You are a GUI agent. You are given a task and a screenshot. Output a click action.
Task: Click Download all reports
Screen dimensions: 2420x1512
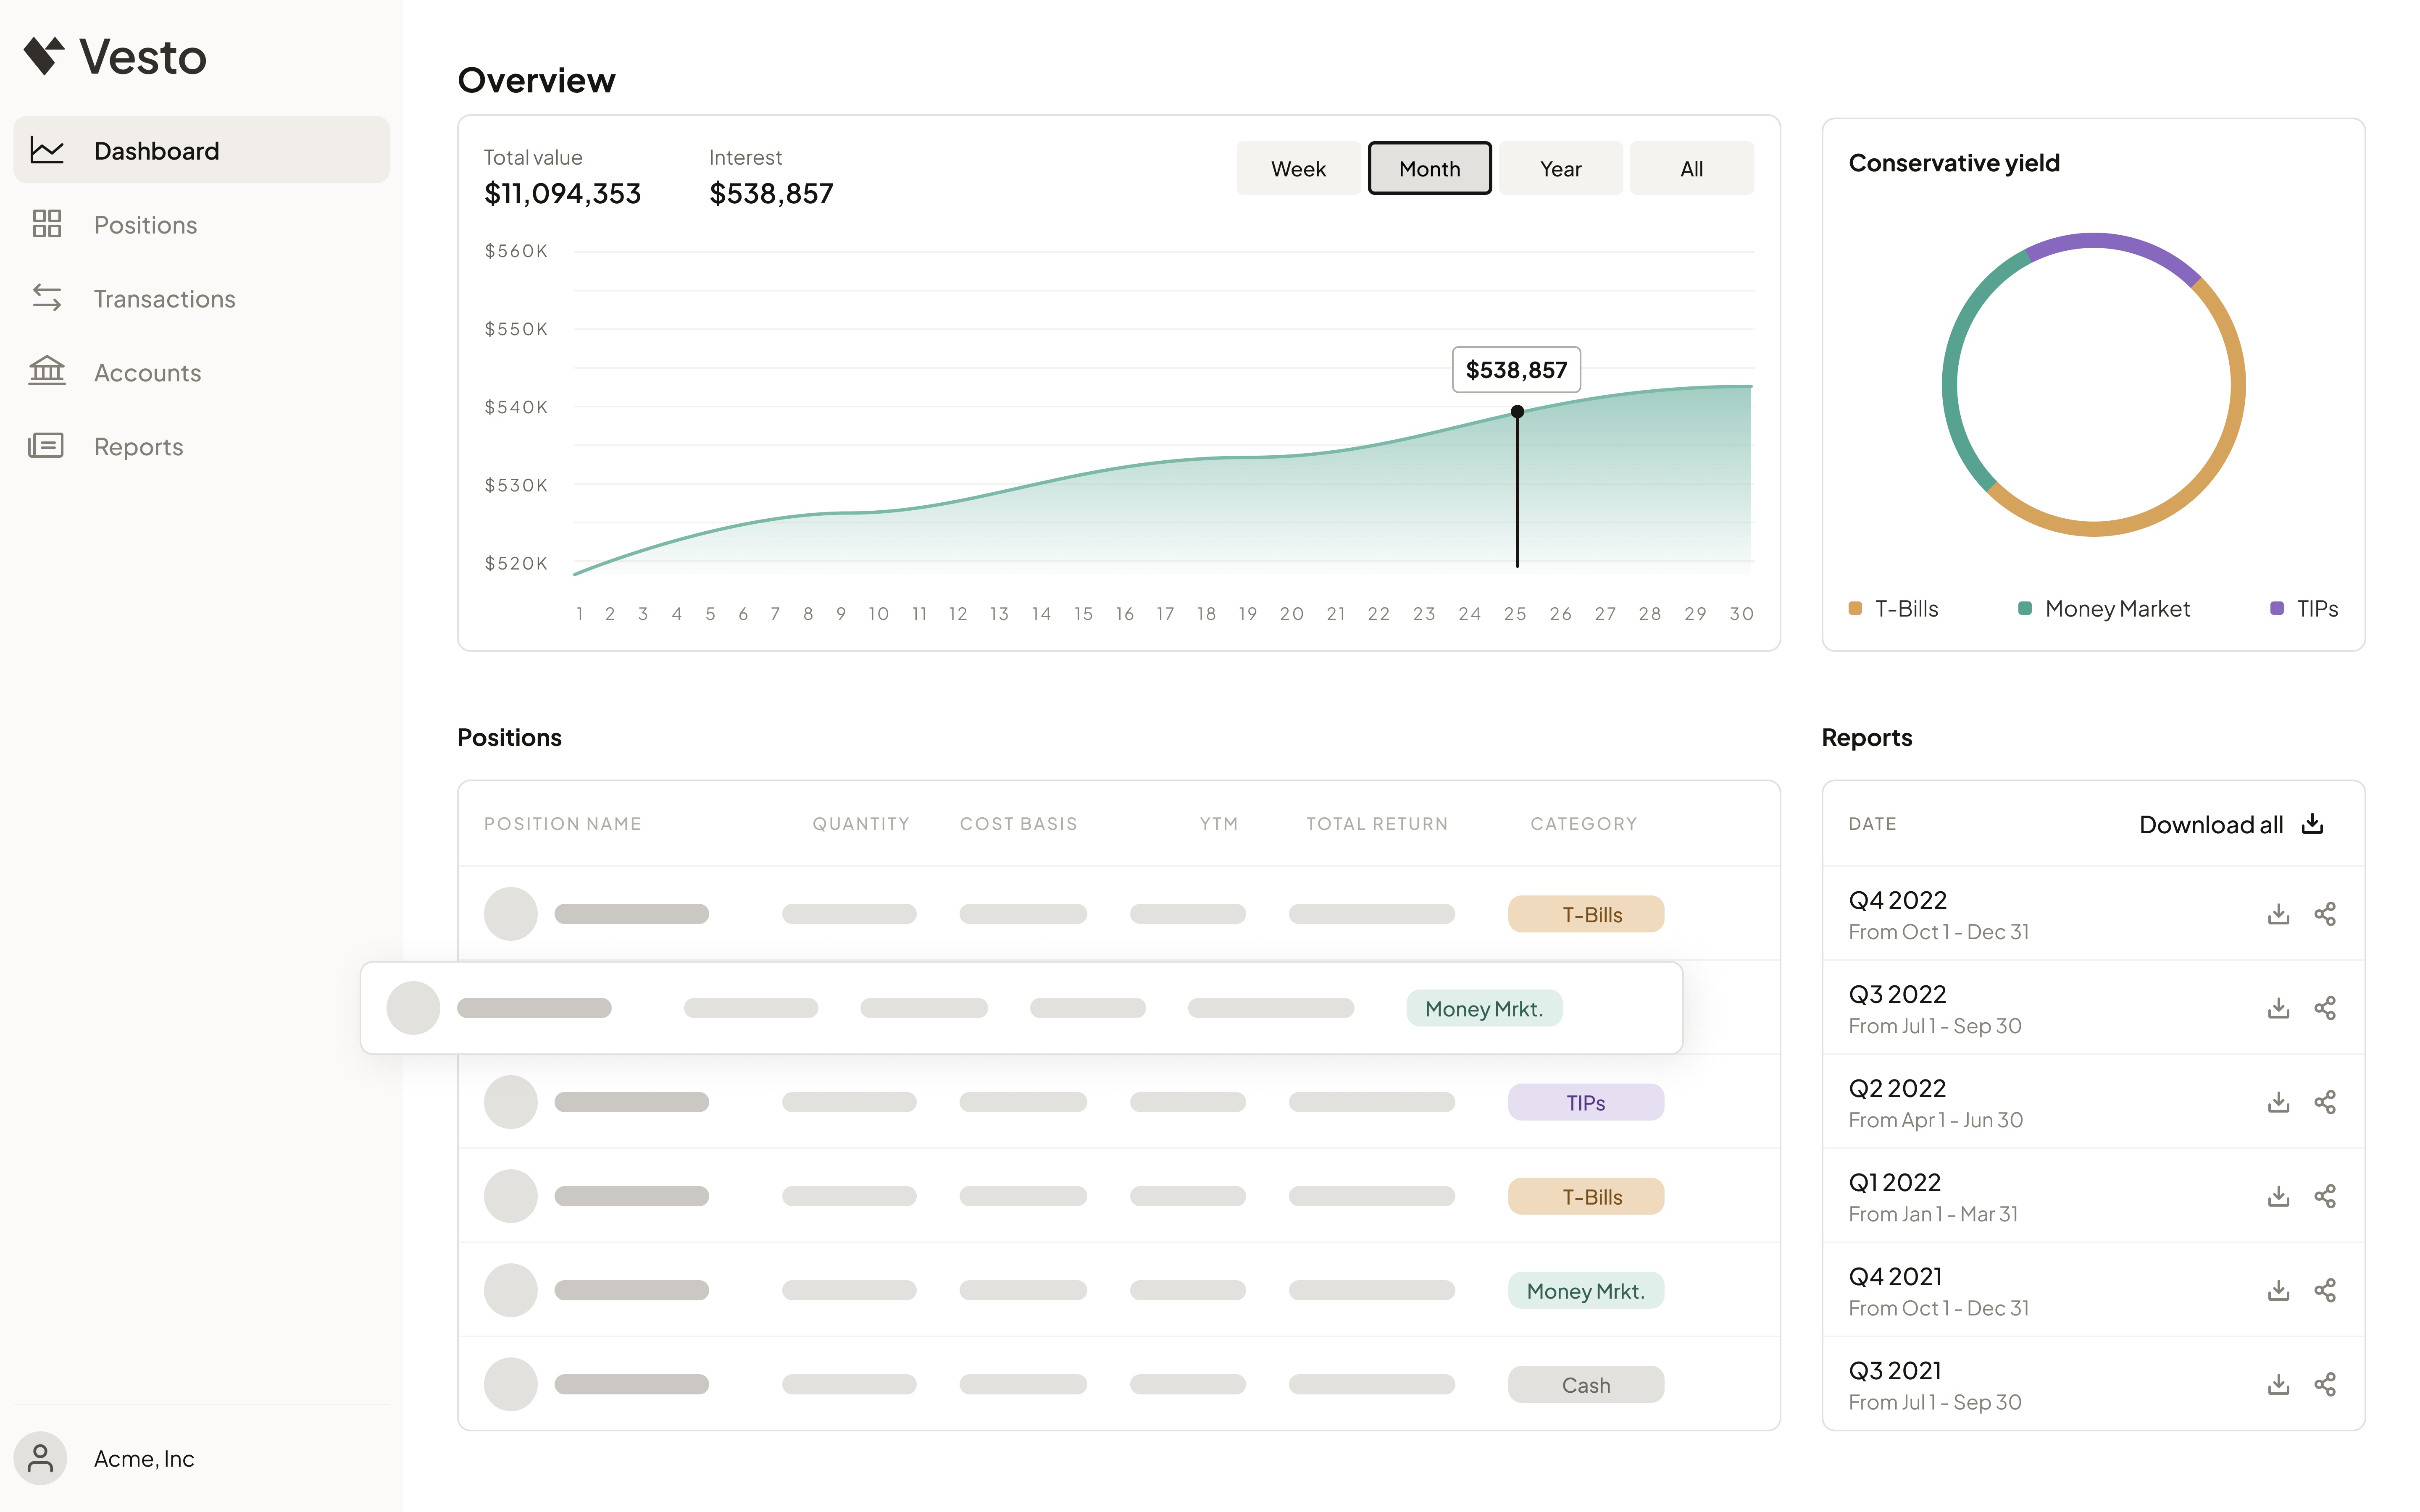click(x=2230, y=824)
